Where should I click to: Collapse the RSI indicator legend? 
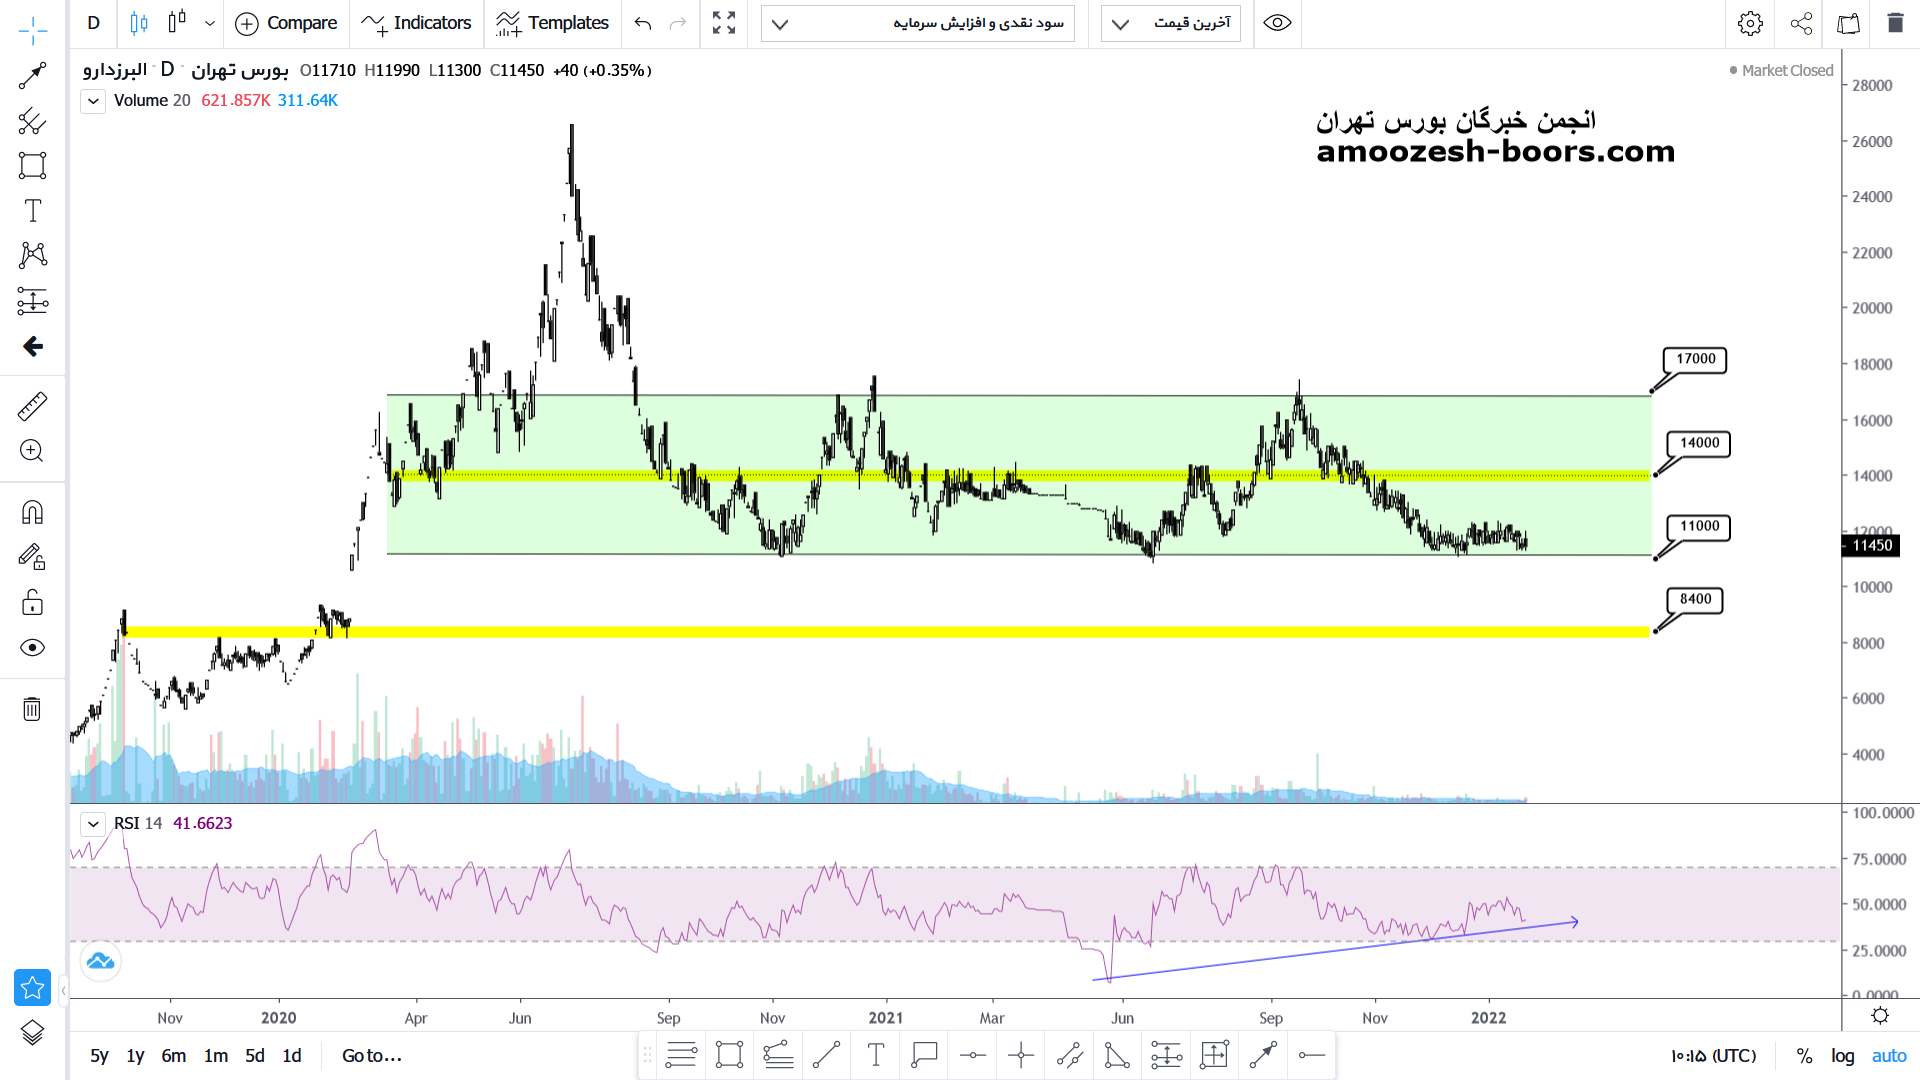(x=93, y=824)
